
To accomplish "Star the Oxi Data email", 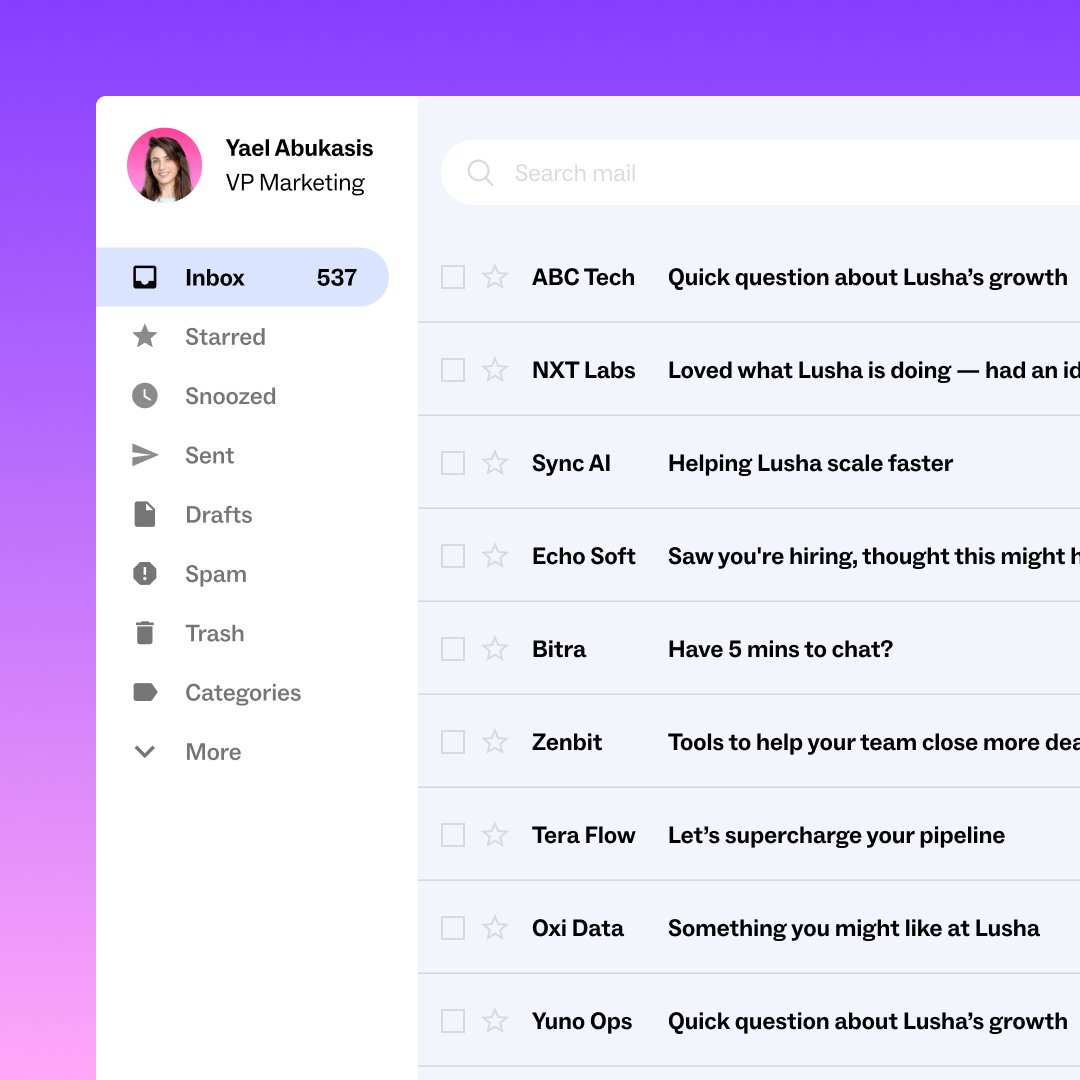I will pos(495,928).
